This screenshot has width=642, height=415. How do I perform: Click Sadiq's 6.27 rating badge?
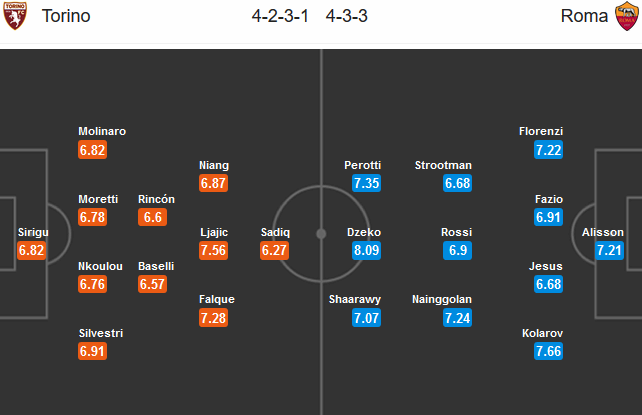click(274, 250)
